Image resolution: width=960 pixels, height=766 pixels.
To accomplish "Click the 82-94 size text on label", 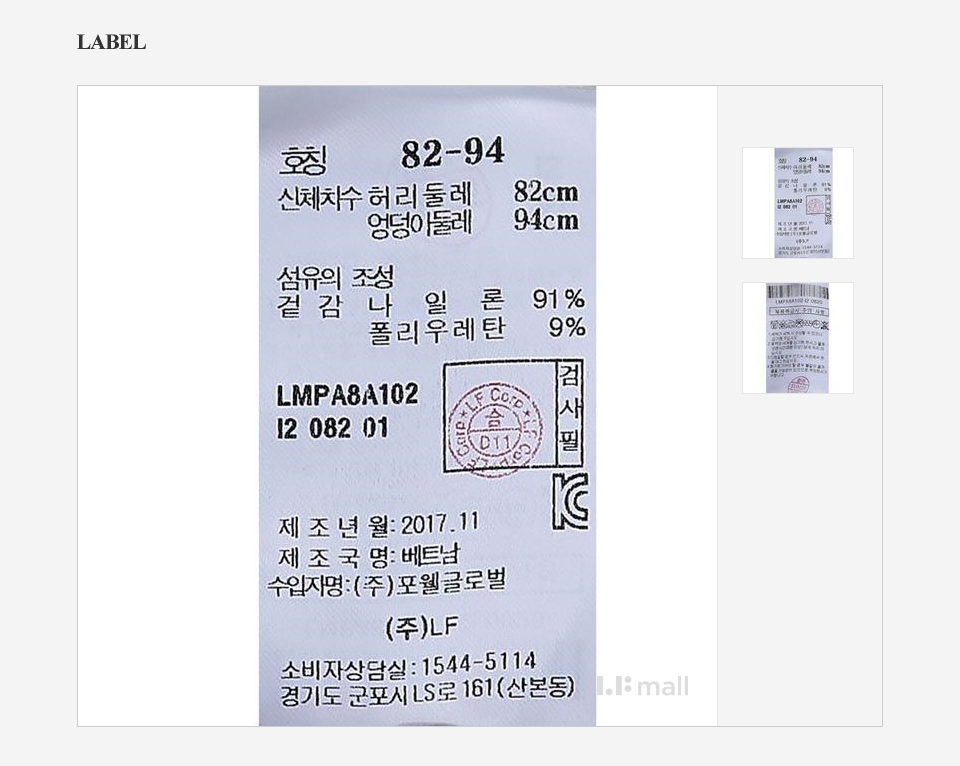I will [x=452, y=152].
